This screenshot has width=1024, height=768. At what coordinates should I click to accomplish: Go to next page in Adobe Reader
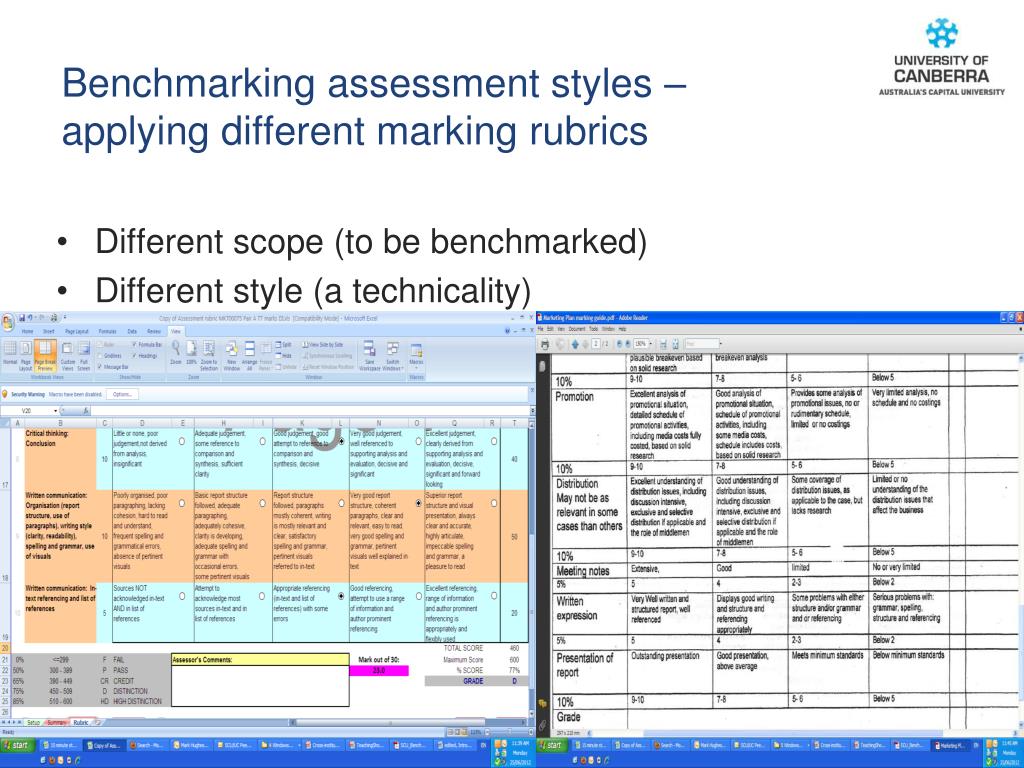click(x=584, y=344)
